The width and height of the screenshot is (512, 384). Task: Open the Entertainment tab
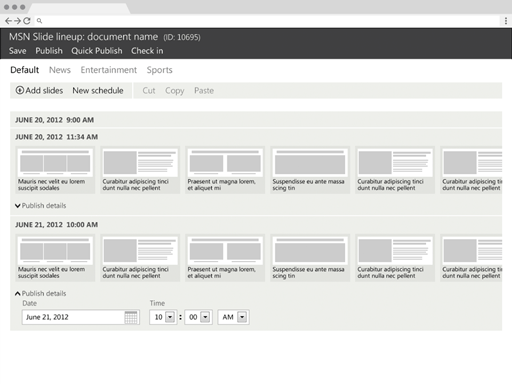coord(109,70)
